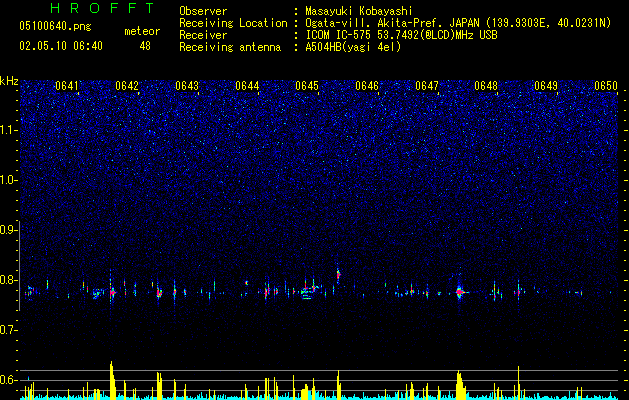This screenshot has height=400, width=629.
Task: Click the 0642 time marker
Action: [127, 86]
